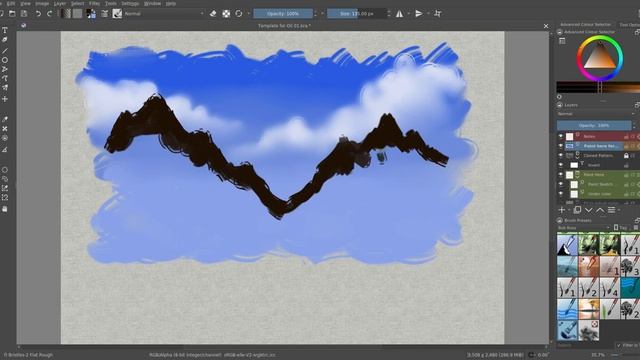Toggle horizontal mirror tool
This screenshot has width=640, height=360.
[400, 13]
